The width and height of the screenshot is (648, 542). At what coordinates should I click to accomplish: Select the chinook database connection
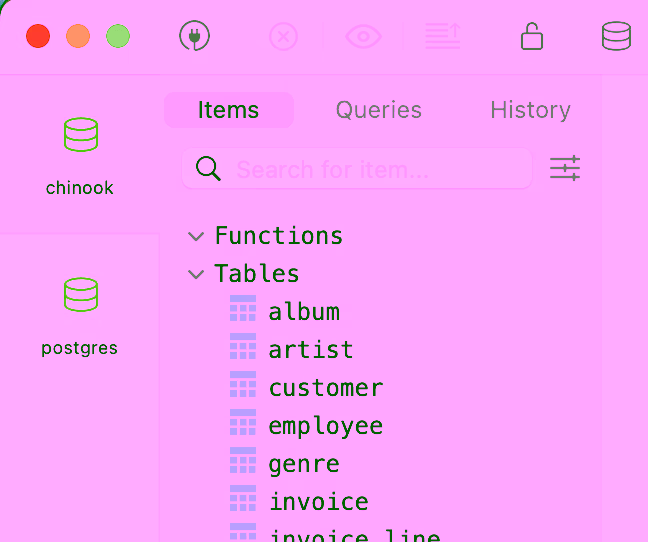pyautogui.click(x=80, y=156)
